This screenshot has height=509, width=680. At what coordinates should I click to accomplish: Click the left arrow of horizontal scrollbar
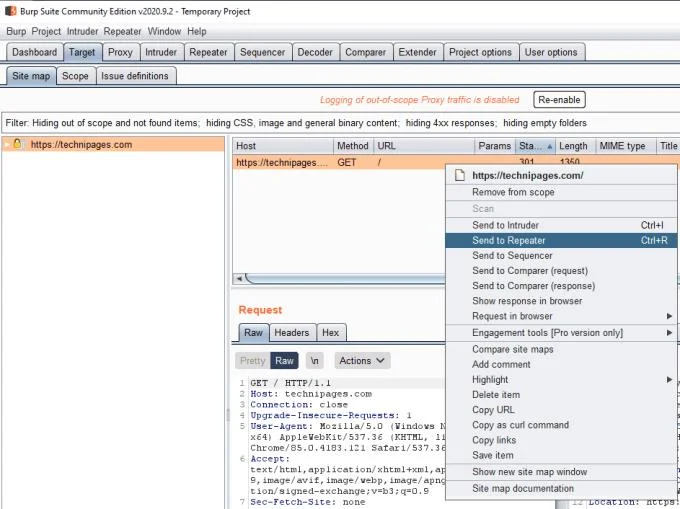pyautogui.click(x=239, y=278)
